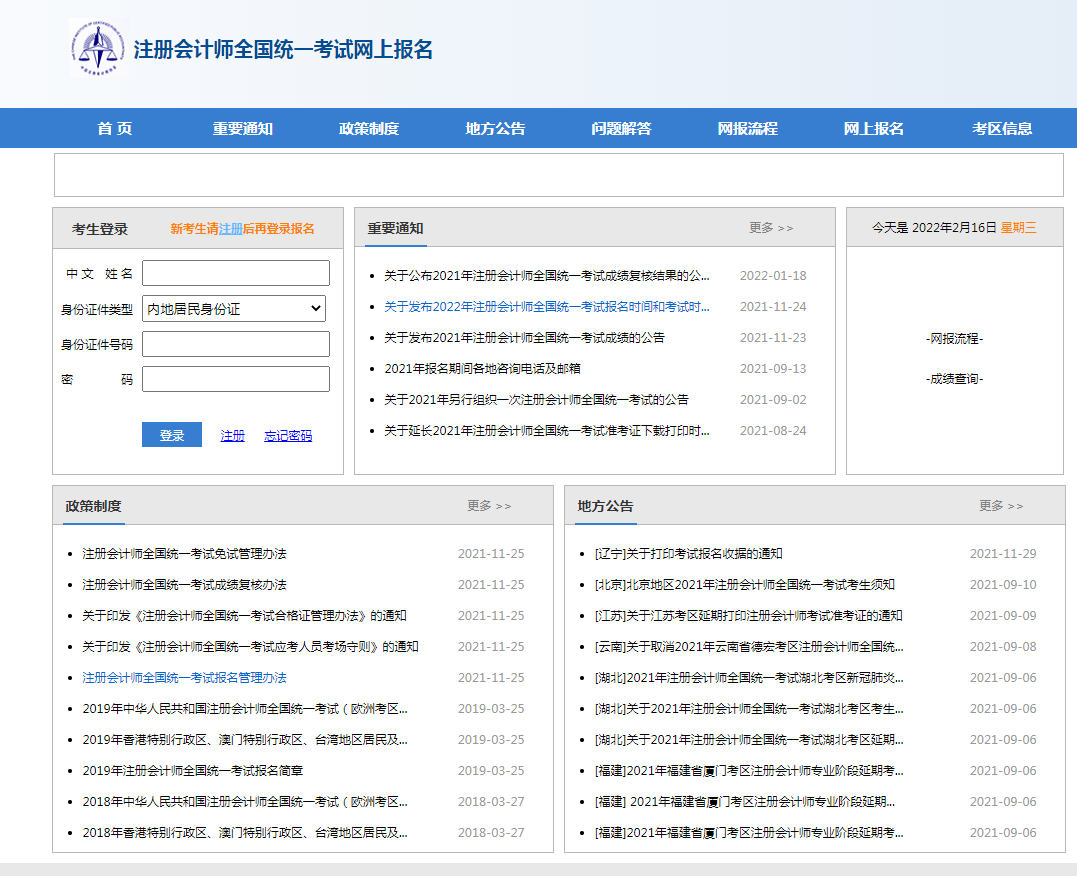Open the -成绩查询- shortcut link
1077x876 pixels.
(x=954, y=379)
